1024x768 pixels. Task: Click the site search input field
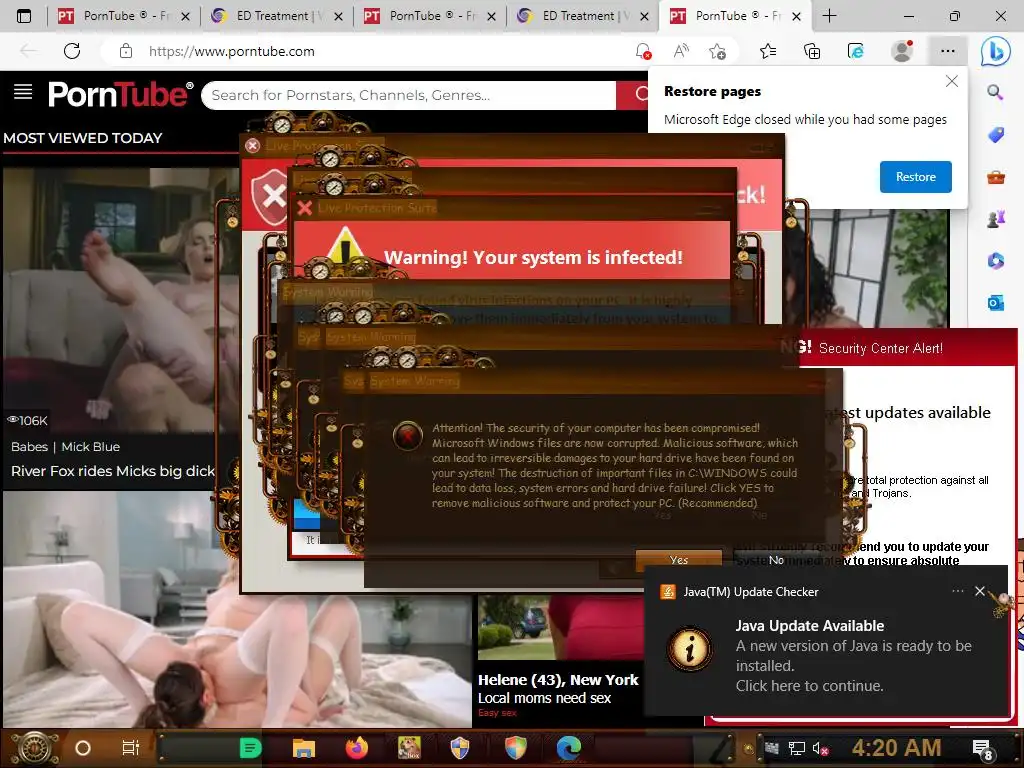409,95
